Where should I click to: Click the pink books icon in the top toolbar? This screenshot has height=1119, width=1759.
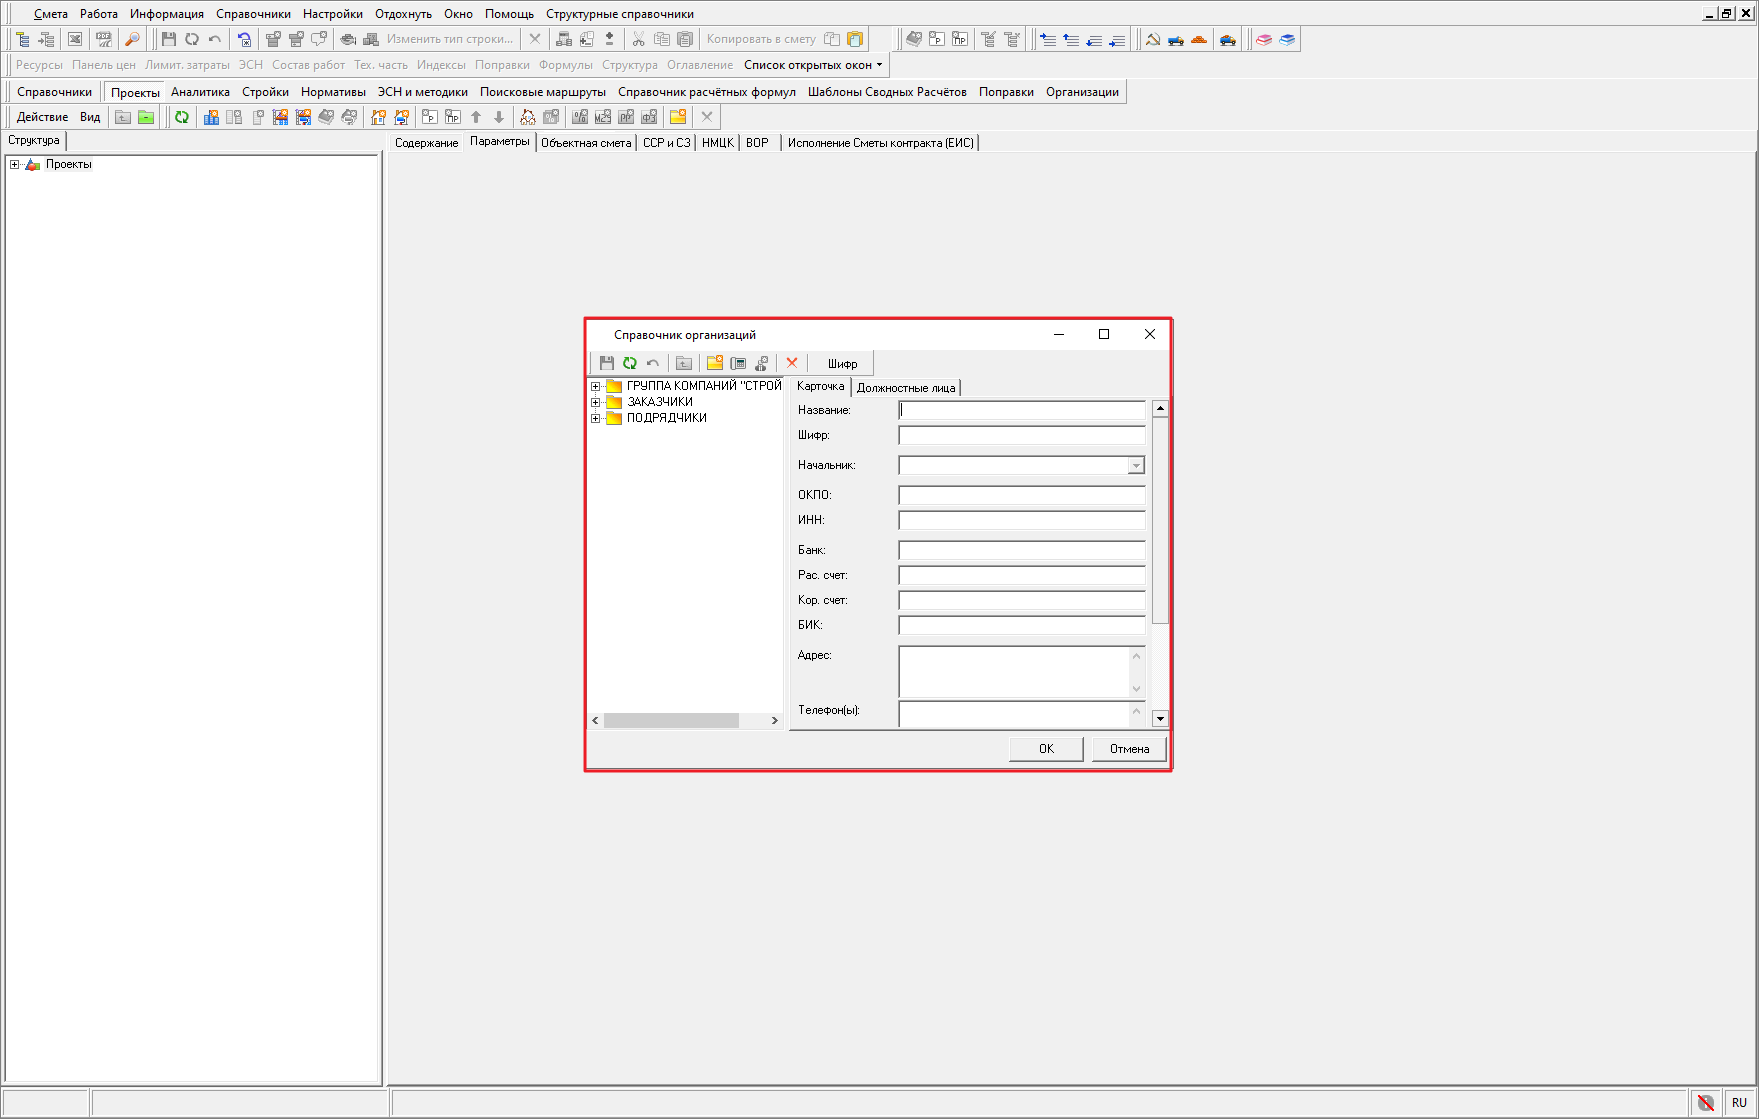[x=1264, y=39]
